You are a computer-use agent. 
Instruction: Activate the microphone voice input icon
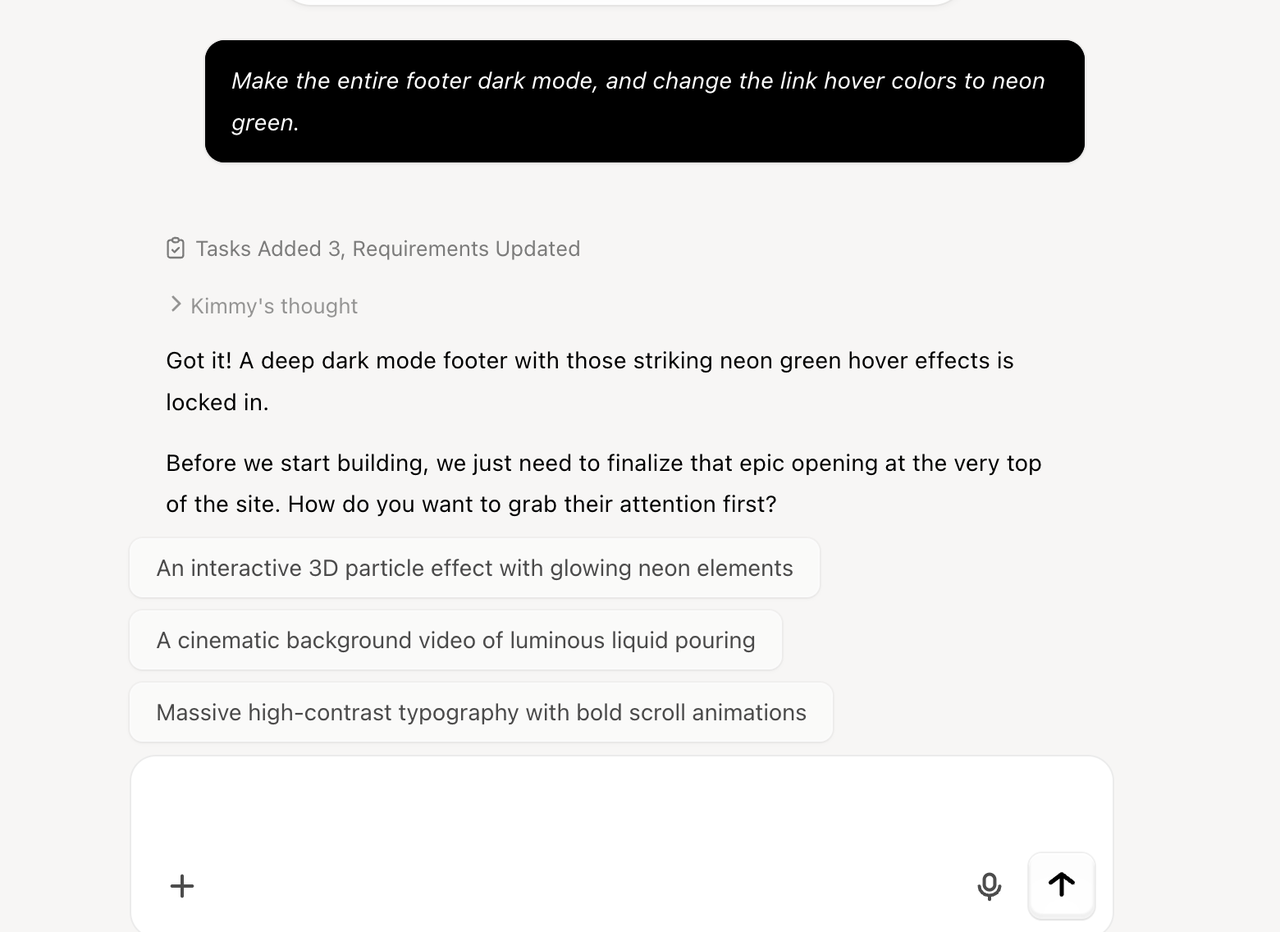click(x=988, y=886)
